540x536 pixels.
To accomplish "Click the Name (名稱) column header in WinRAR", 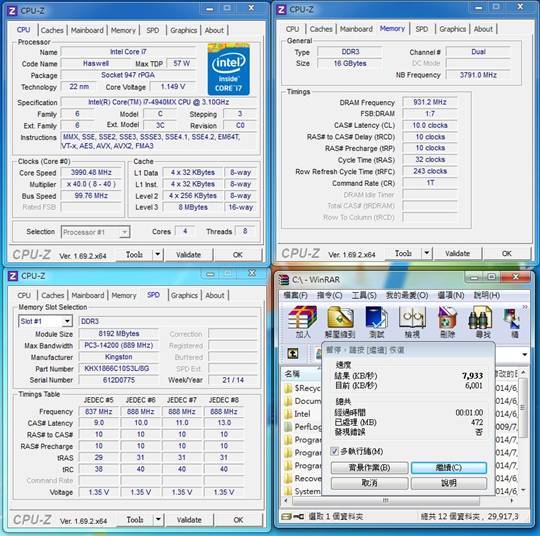I will click(302, 374).
